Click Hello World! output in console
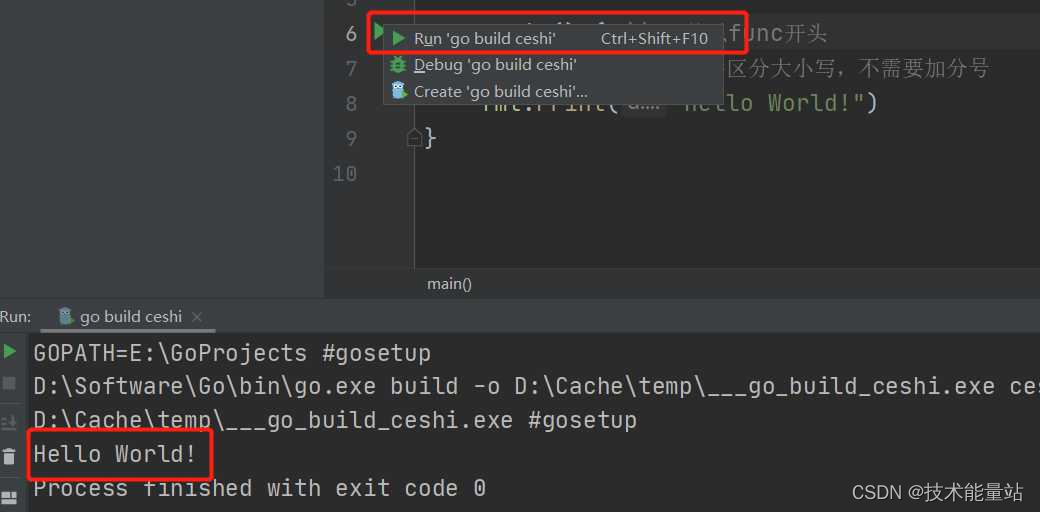 (x=115, y=454)
